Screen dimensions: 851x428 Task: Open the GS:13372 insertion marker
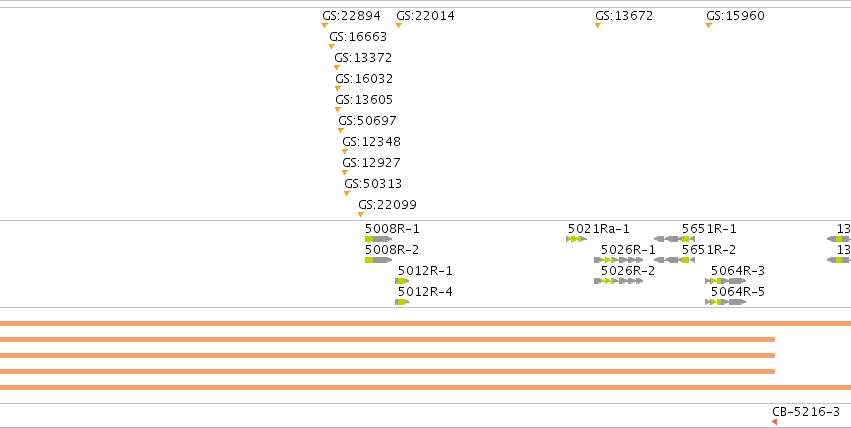click(x=336, y=68)
